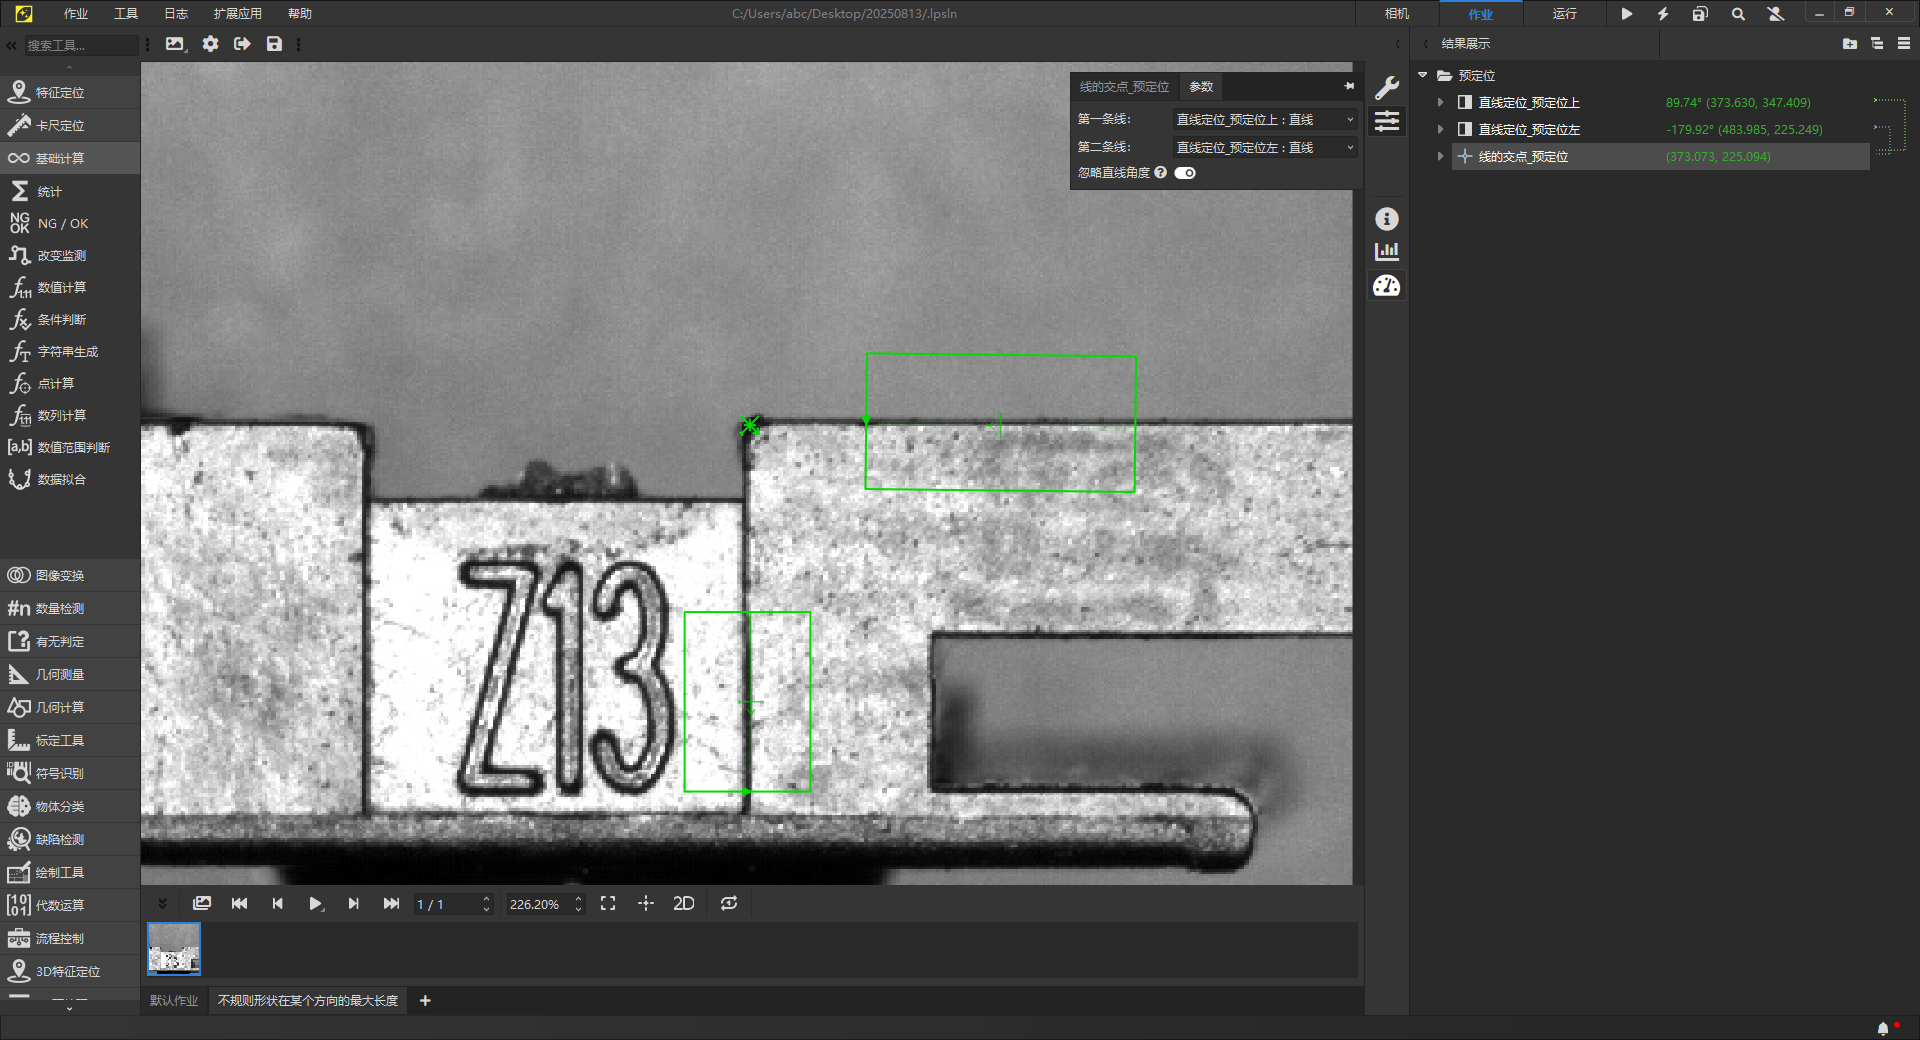Open the 缺陷检测 defect detection tools
Viewport: 1920px width, 1040px height.
tap(60, 840)
